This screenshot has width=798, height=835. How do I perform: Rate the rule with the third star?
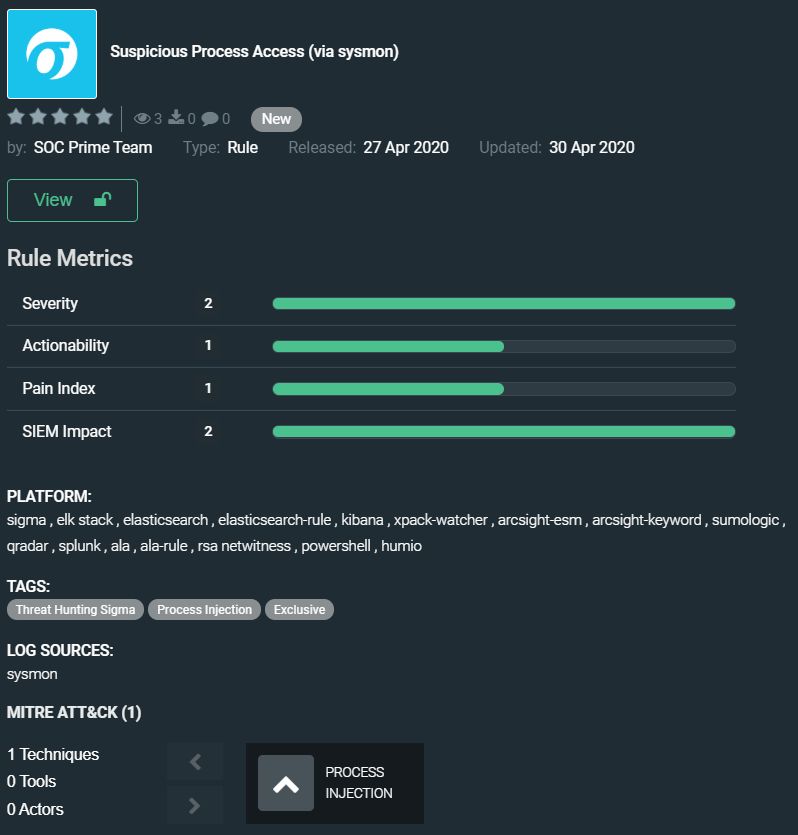coord(60,116)
